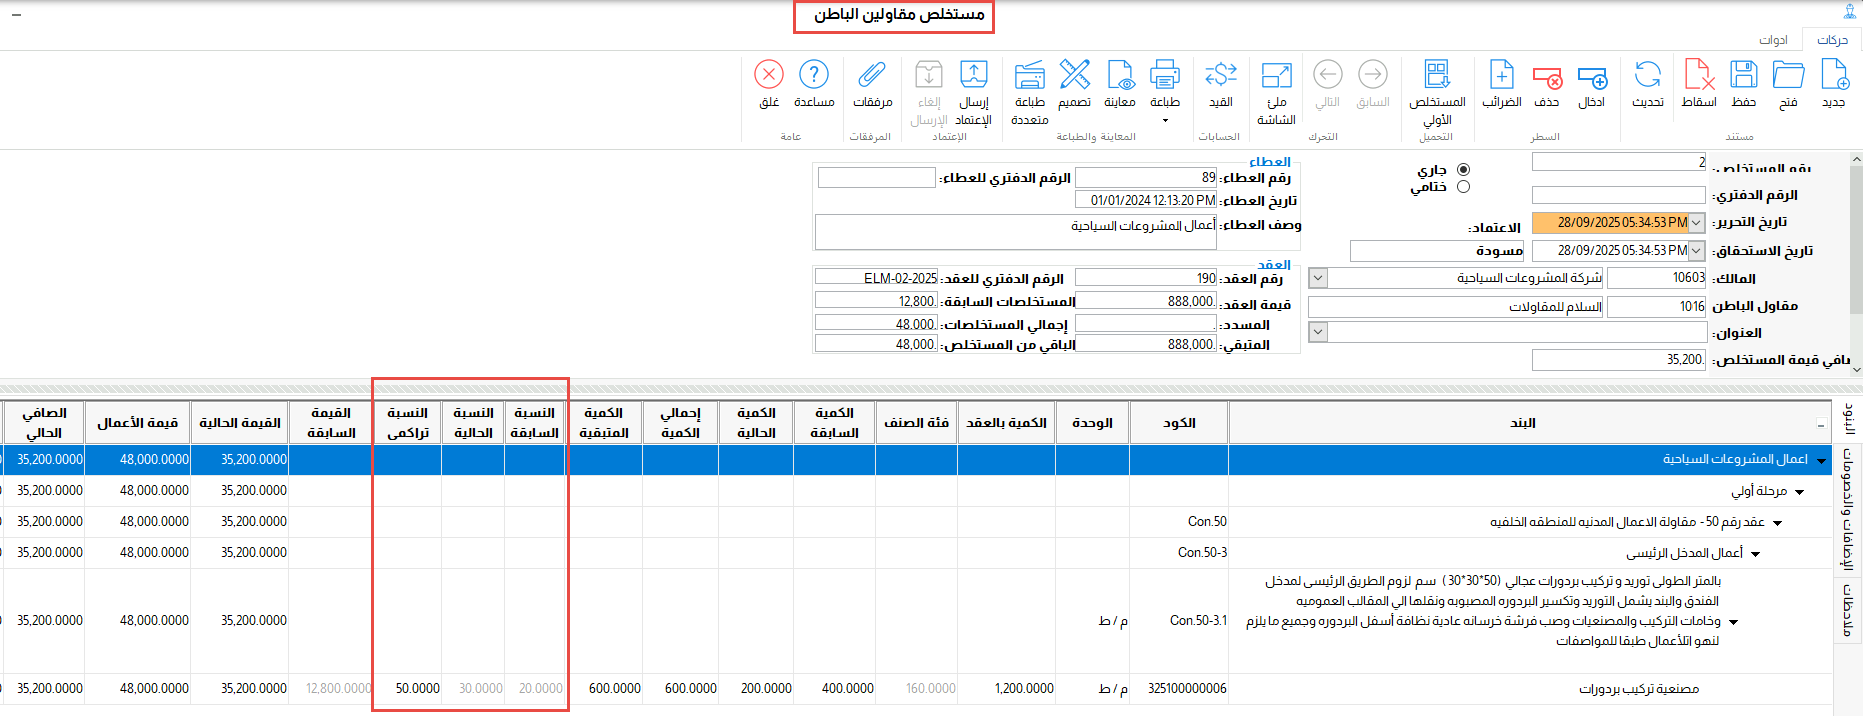Click the البند column header
This screenshot has height=716, width=1863.
[1522, 423]
